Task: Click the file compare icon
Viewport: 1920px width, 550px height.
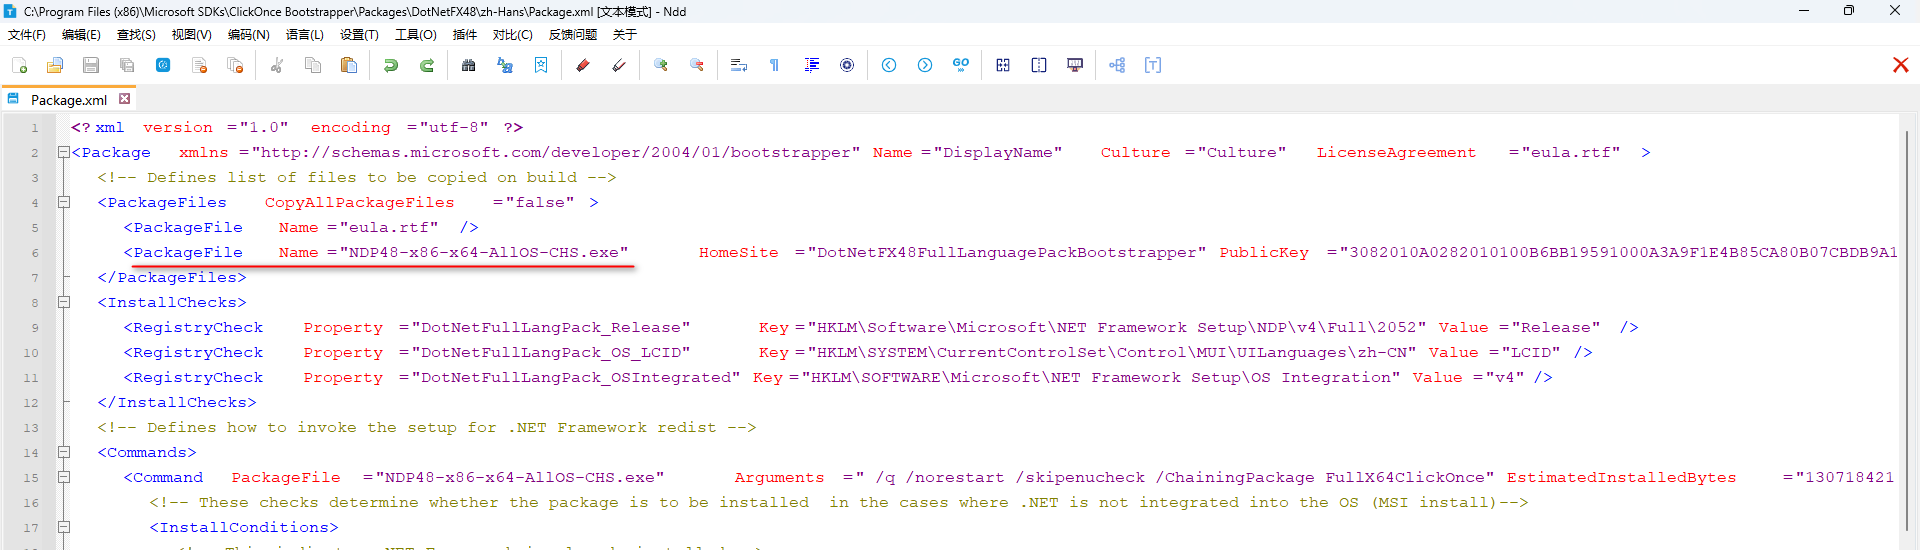Action: coord(1003,65)
